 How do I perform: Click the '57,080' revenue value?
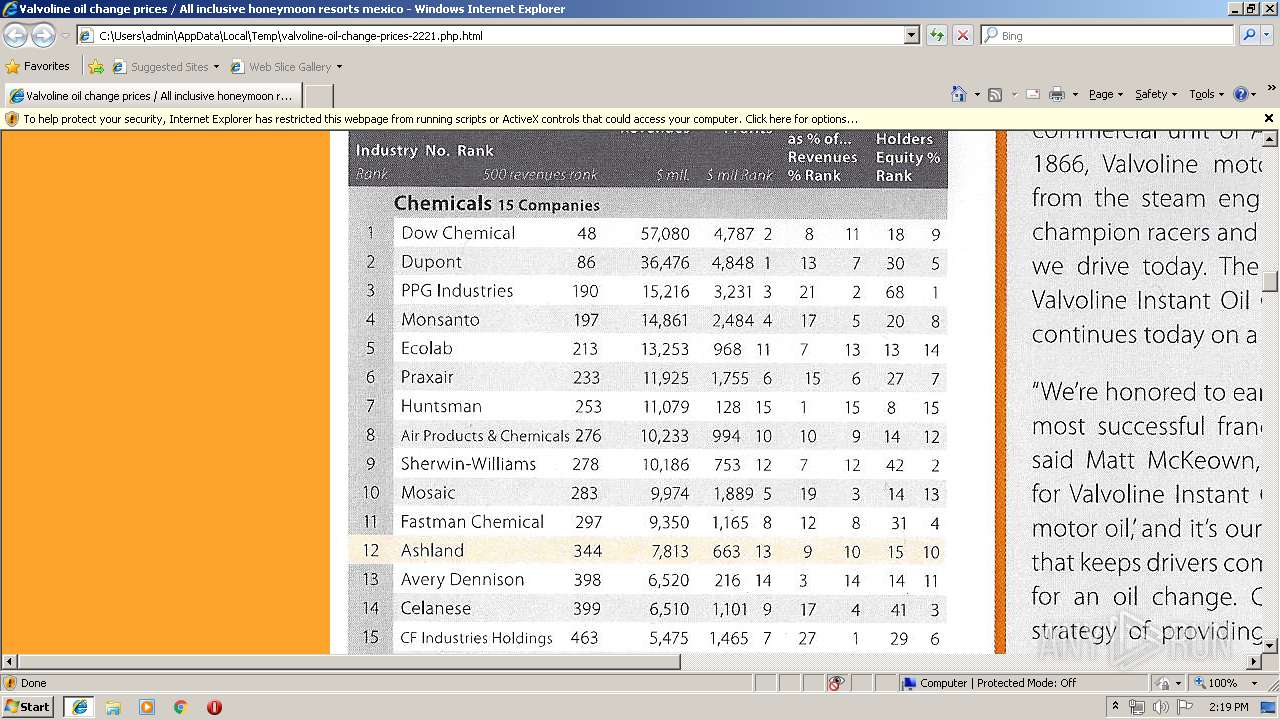(x=665, y=234)
